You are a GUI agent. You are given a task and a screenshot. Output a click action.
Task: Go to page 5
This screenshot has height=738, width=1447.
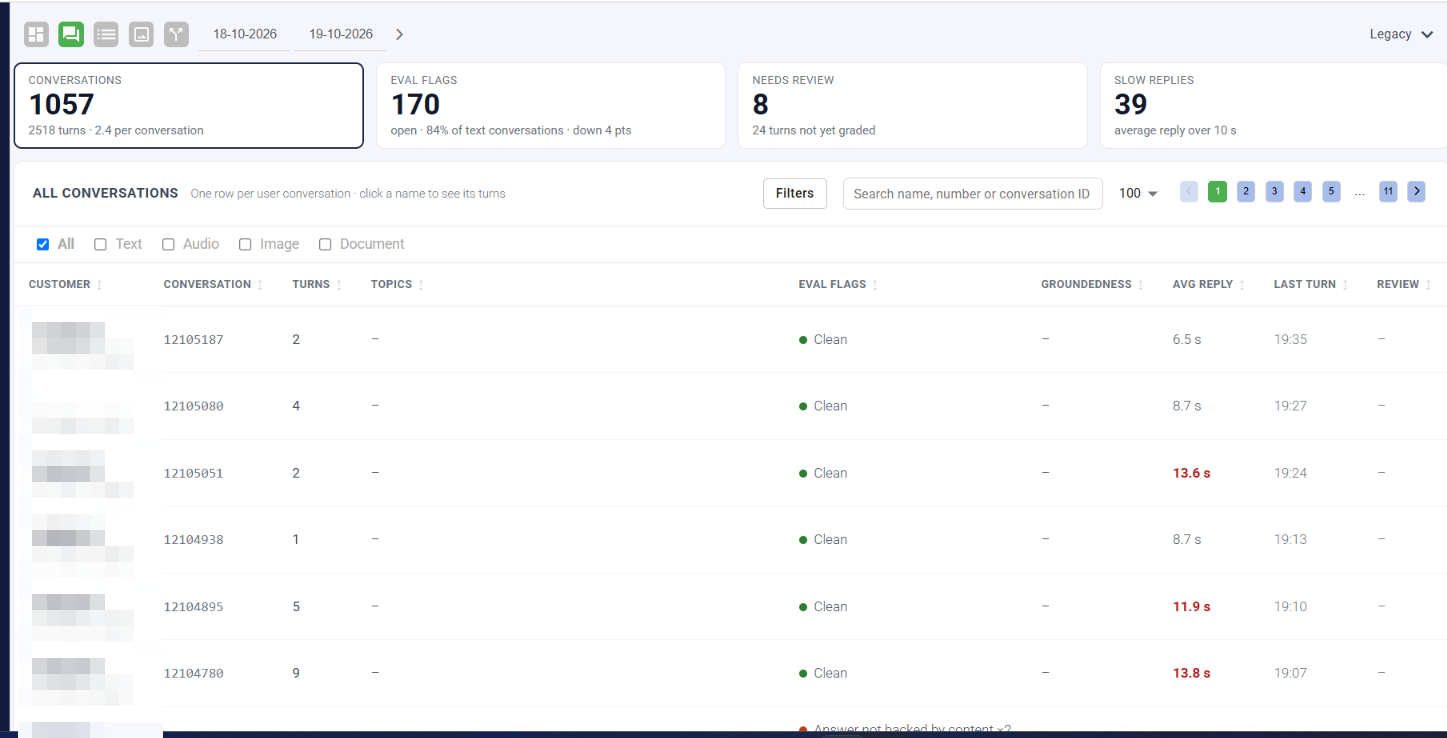pyautogui.click(x=1331, y=192)
